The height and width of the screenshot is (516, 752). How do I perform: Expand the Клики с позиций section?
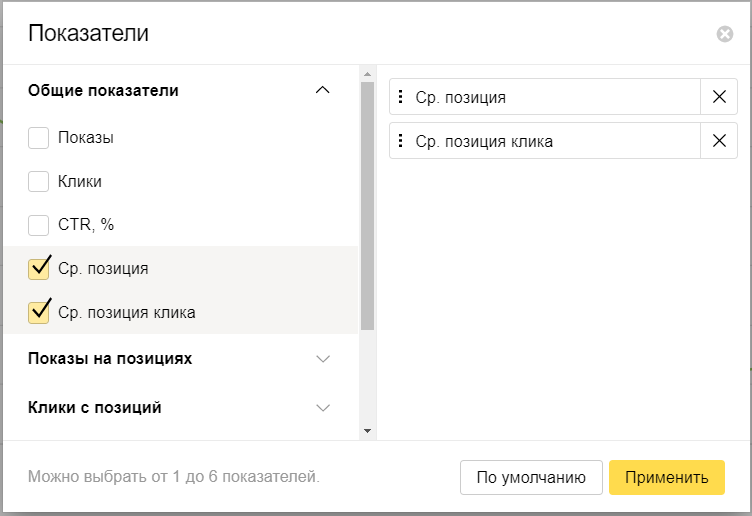click(323, 408)
